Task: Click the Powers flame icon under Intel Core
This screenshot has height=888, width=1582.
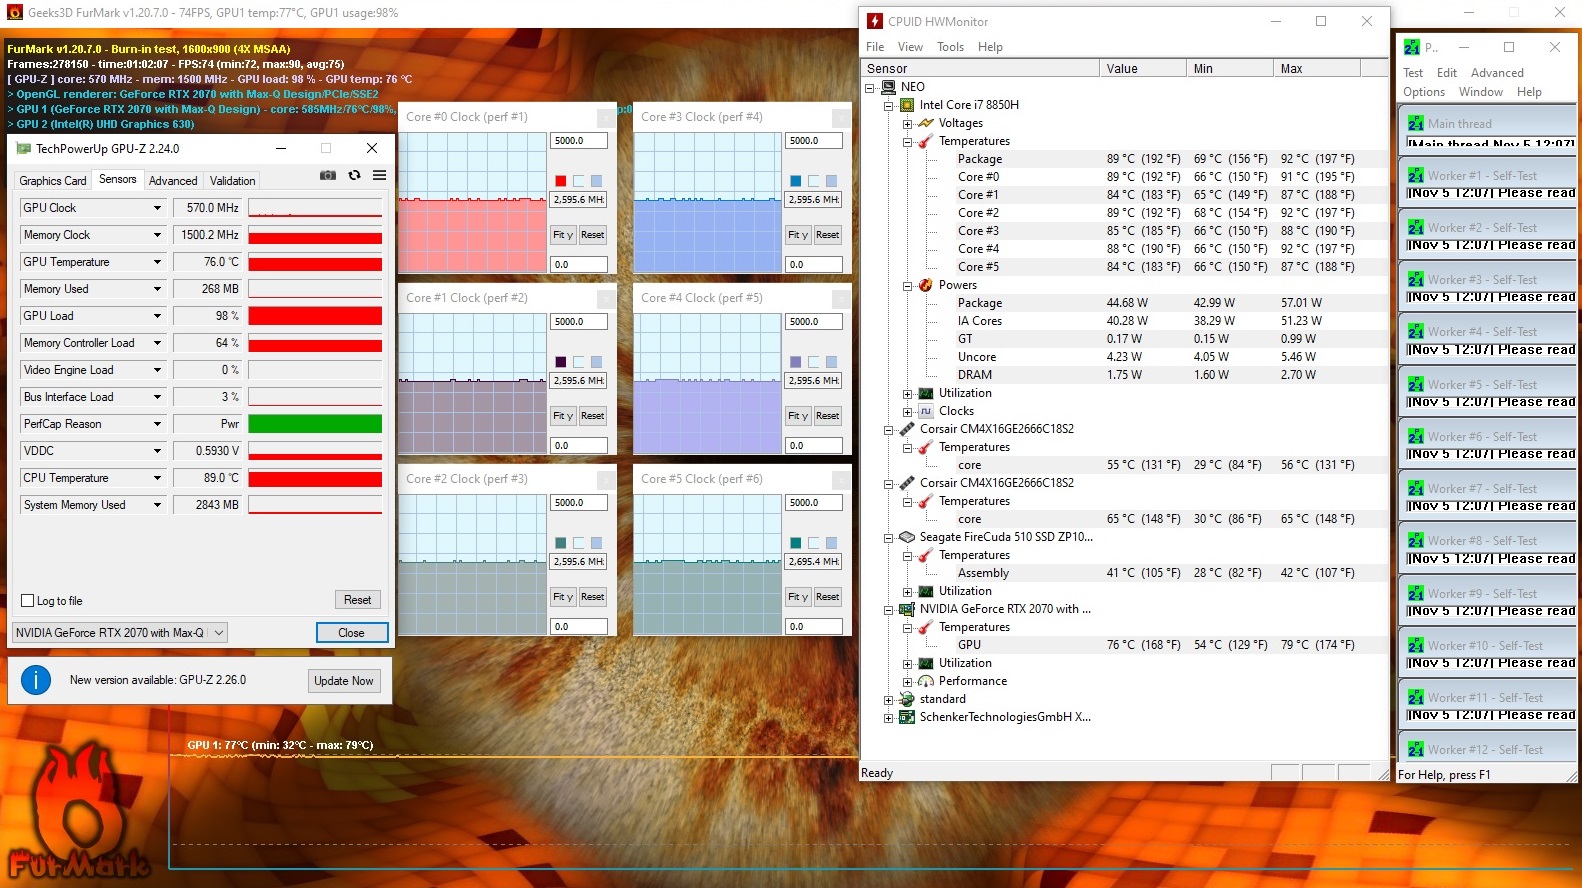Action: coord(926,285)
